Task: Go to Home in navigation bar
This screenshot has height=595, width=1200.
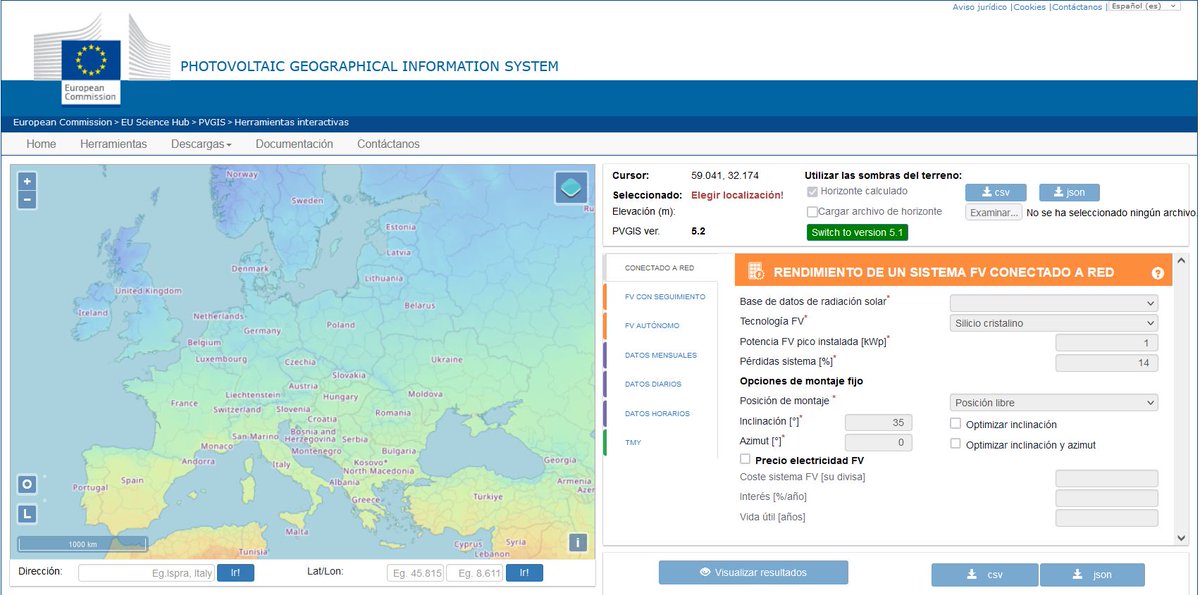Action: [41, 144]
